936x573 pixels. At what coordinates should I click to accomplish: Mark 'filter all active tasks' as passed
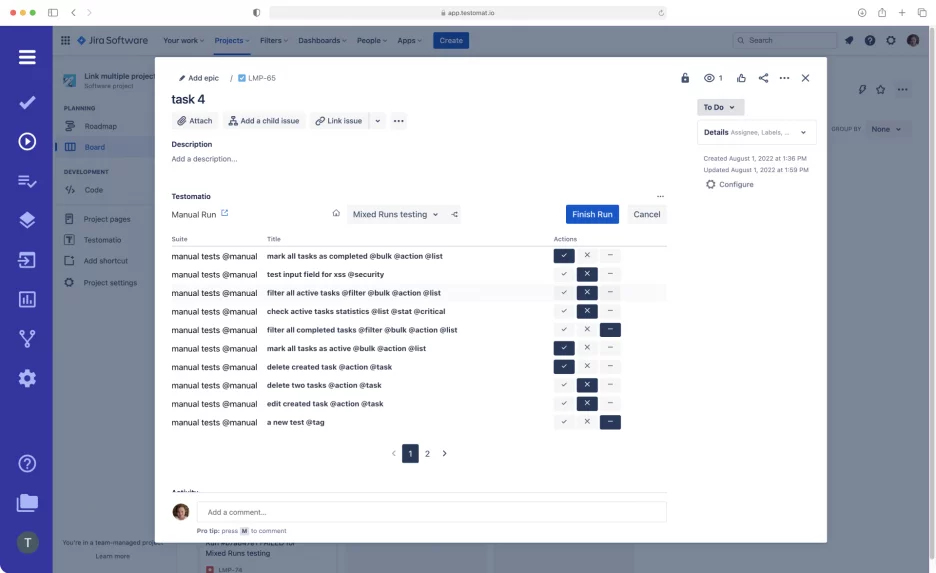564,292
